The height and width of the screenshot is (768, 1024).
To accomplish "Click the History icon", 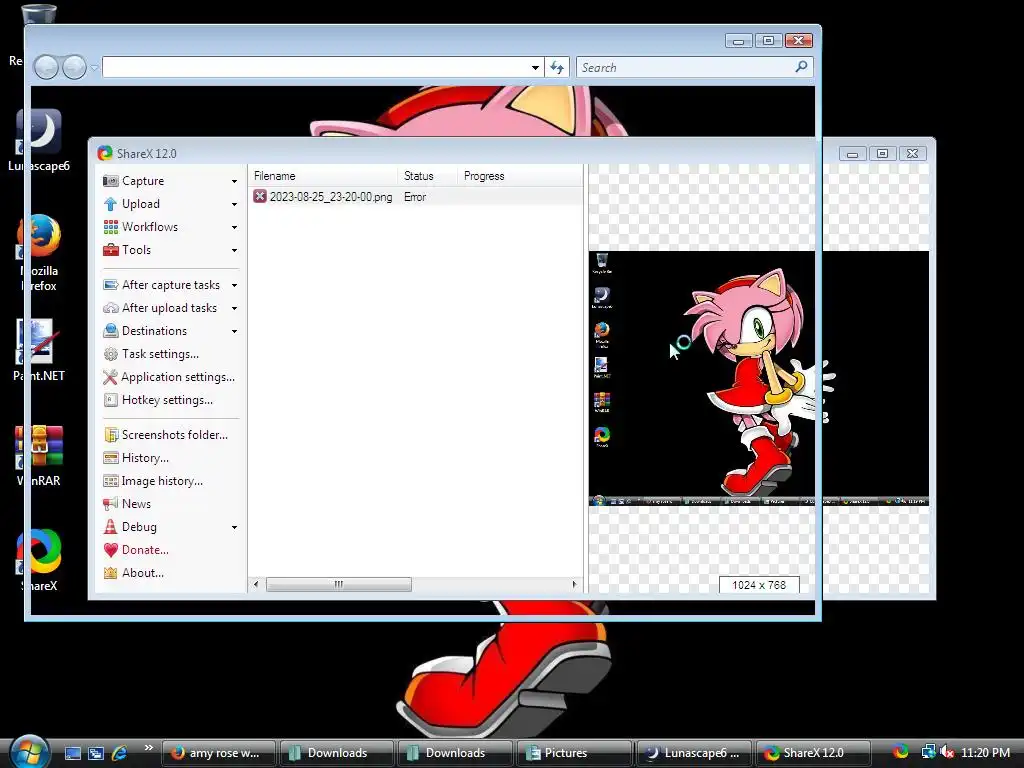I will (x=110, y=458).
